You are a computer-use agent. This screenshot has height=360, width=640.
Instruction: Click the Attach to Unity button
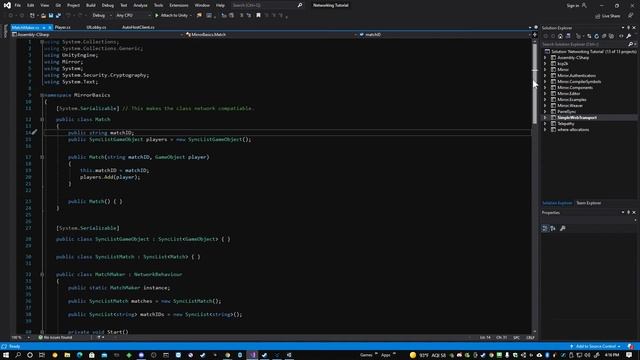172,16
